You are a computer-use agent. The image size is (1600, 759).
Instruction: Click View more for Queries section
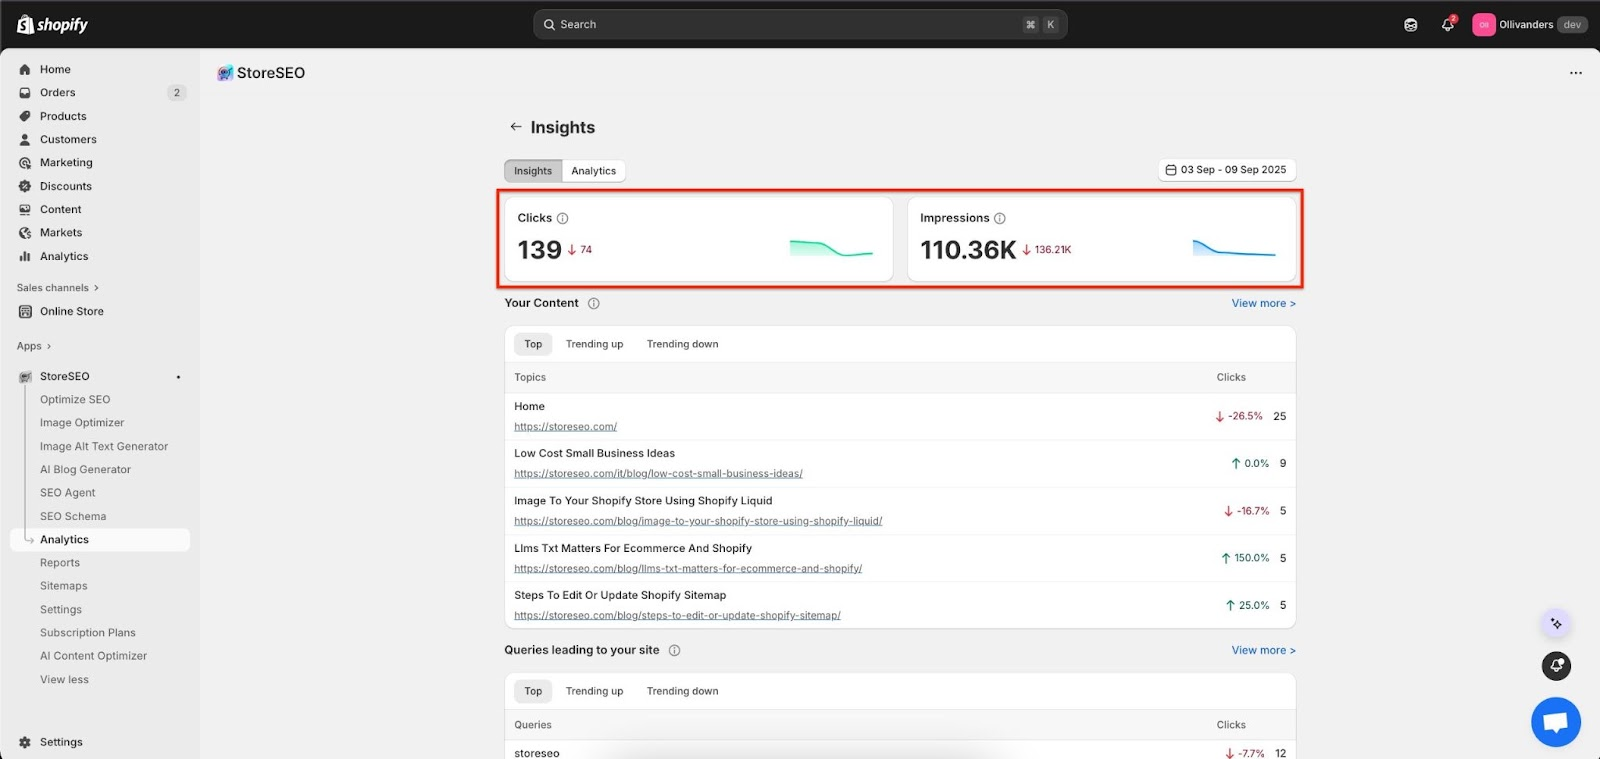(1263, 650)
